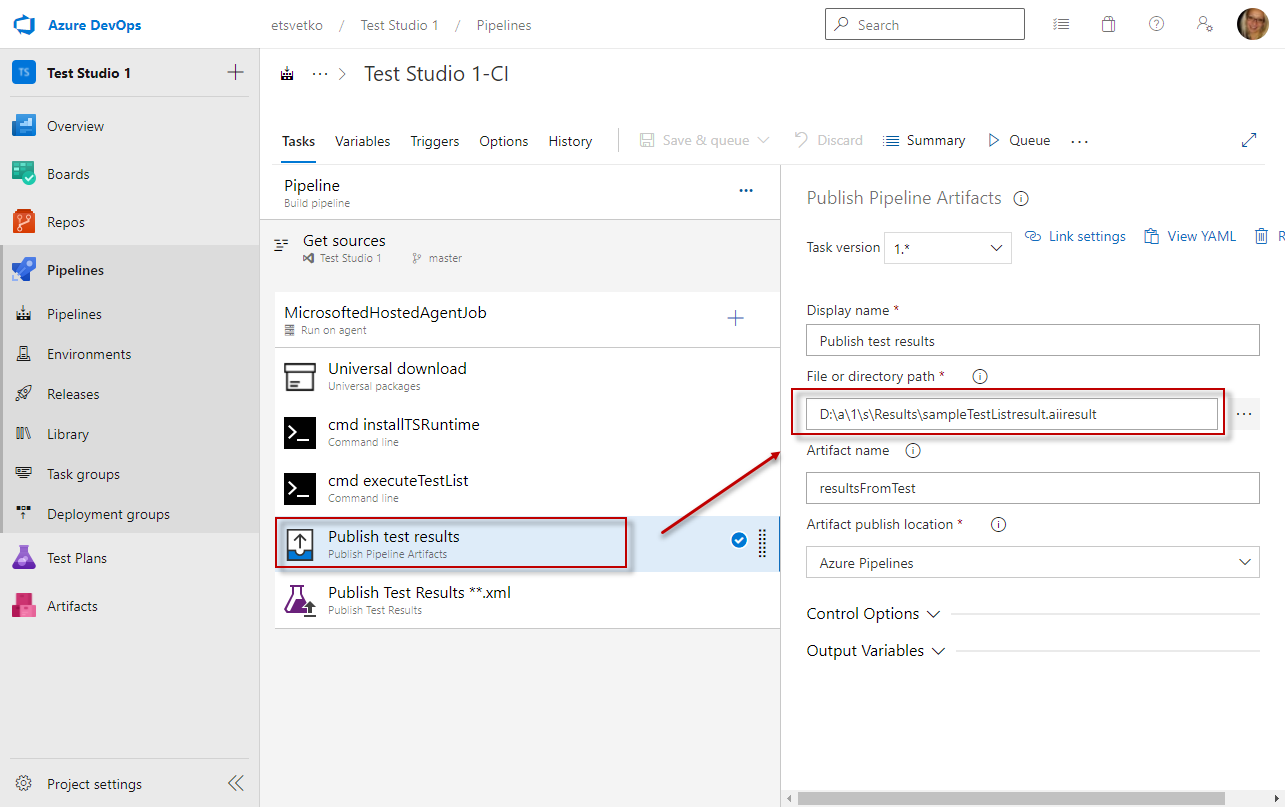Image resolution: width=1285 pixels, height=807 pixels.
Task: Collapse the sidebar with double chevron
Action: pos(236,783)
